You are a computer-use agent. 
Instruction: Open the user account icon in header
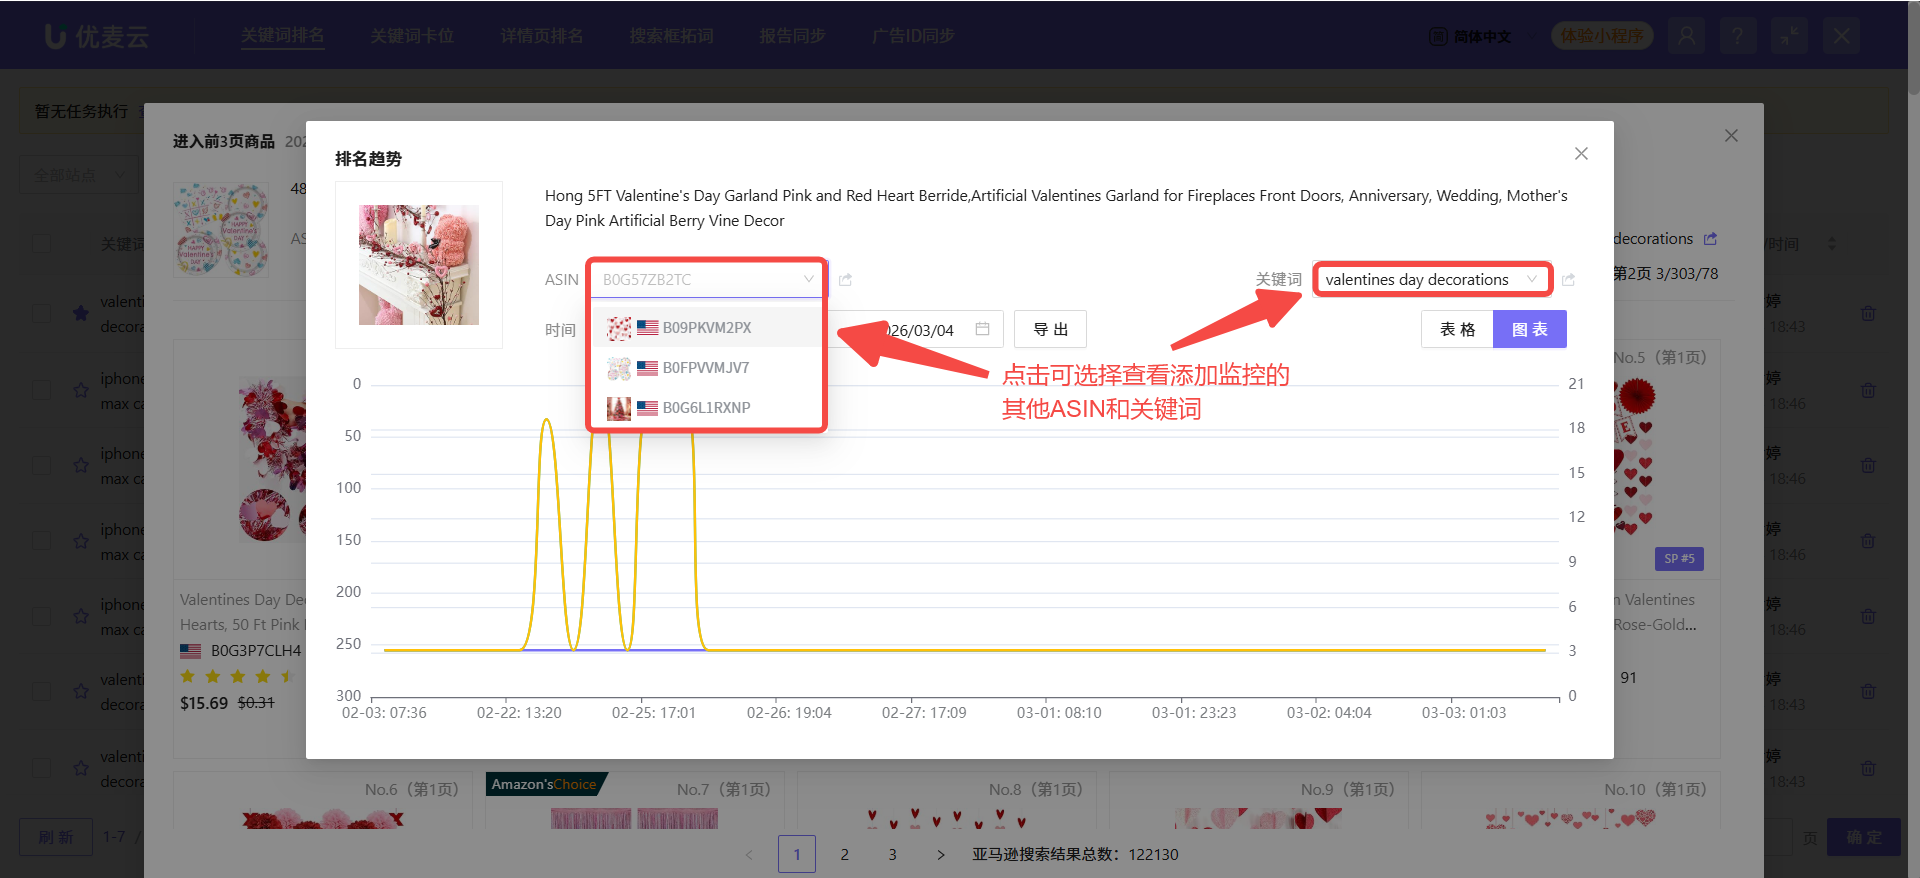click(1686, 36)
